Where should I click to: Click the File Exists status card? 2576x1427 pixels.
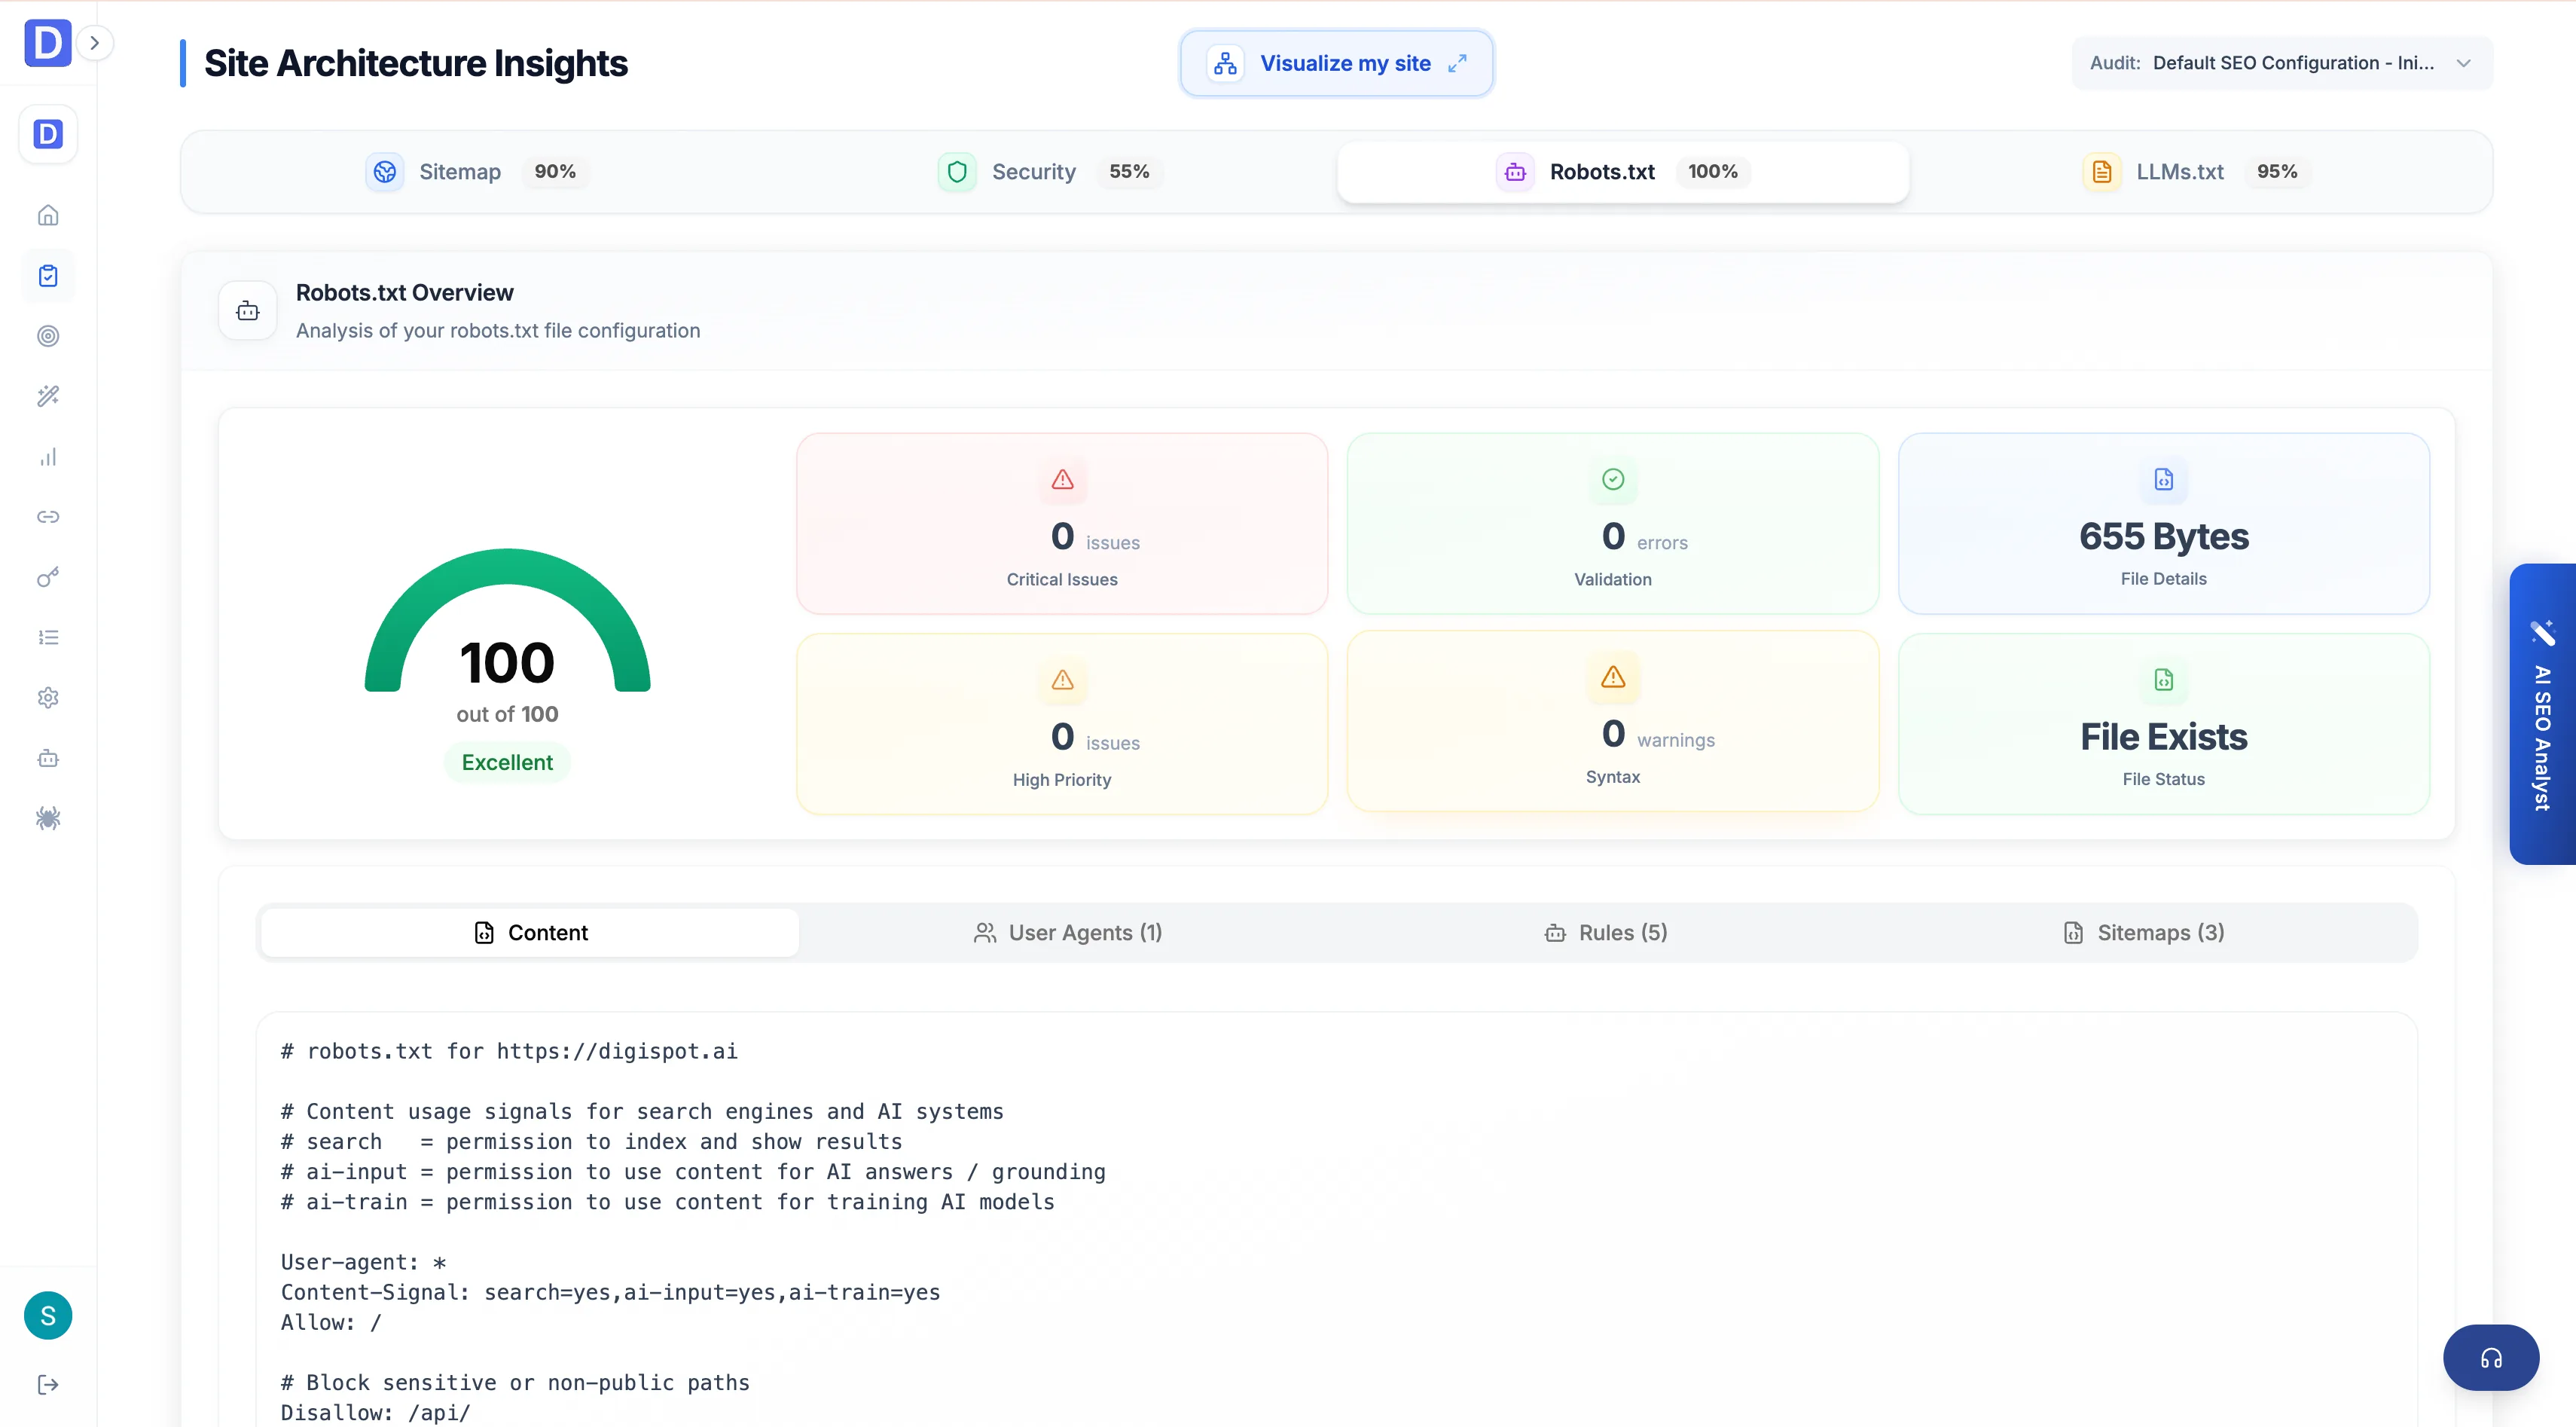click(x=2164, y=724)
